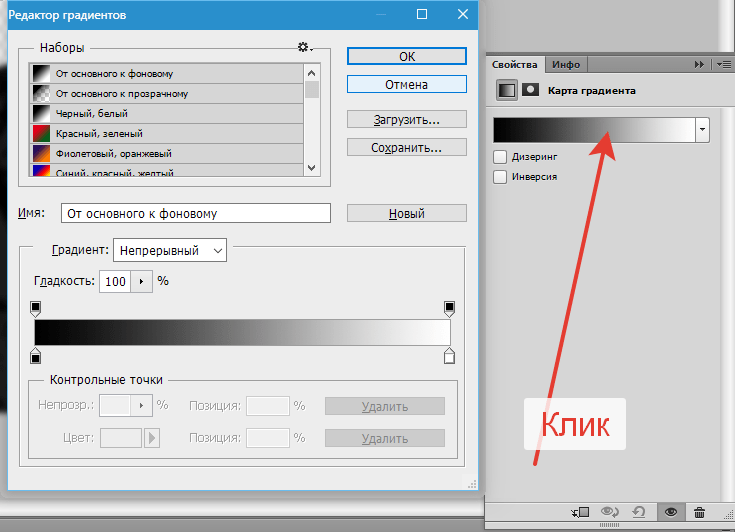The width and height of the screenshot is (735, 532).
Task: Choose the 'Черный, белый' preset
Action: pos(167,113)
